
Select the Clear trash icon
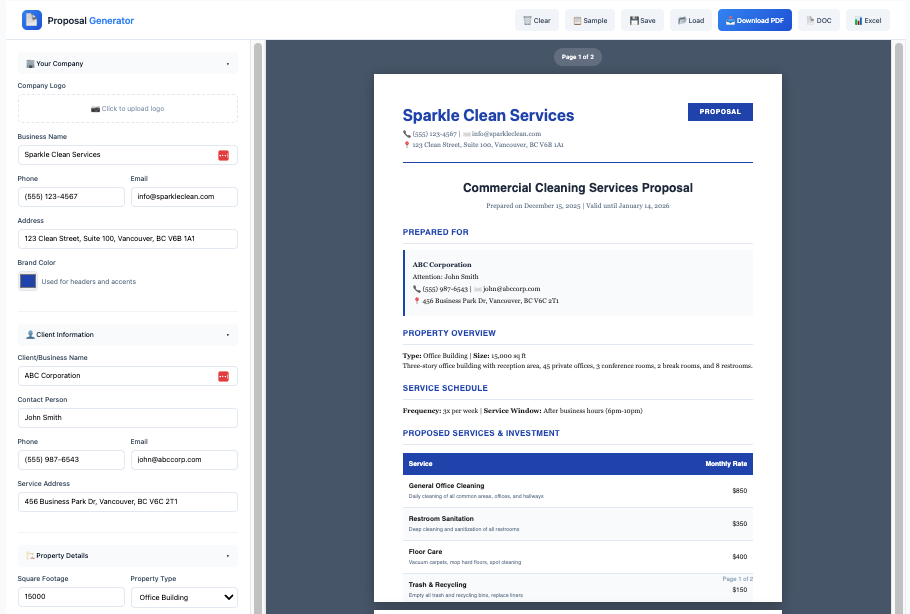coord(526,19)
